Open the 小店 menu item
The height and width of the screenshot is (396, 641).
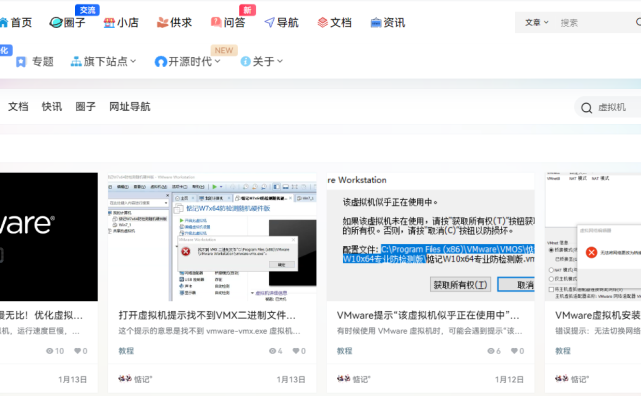pyautogui.click(x=128, y=22)
